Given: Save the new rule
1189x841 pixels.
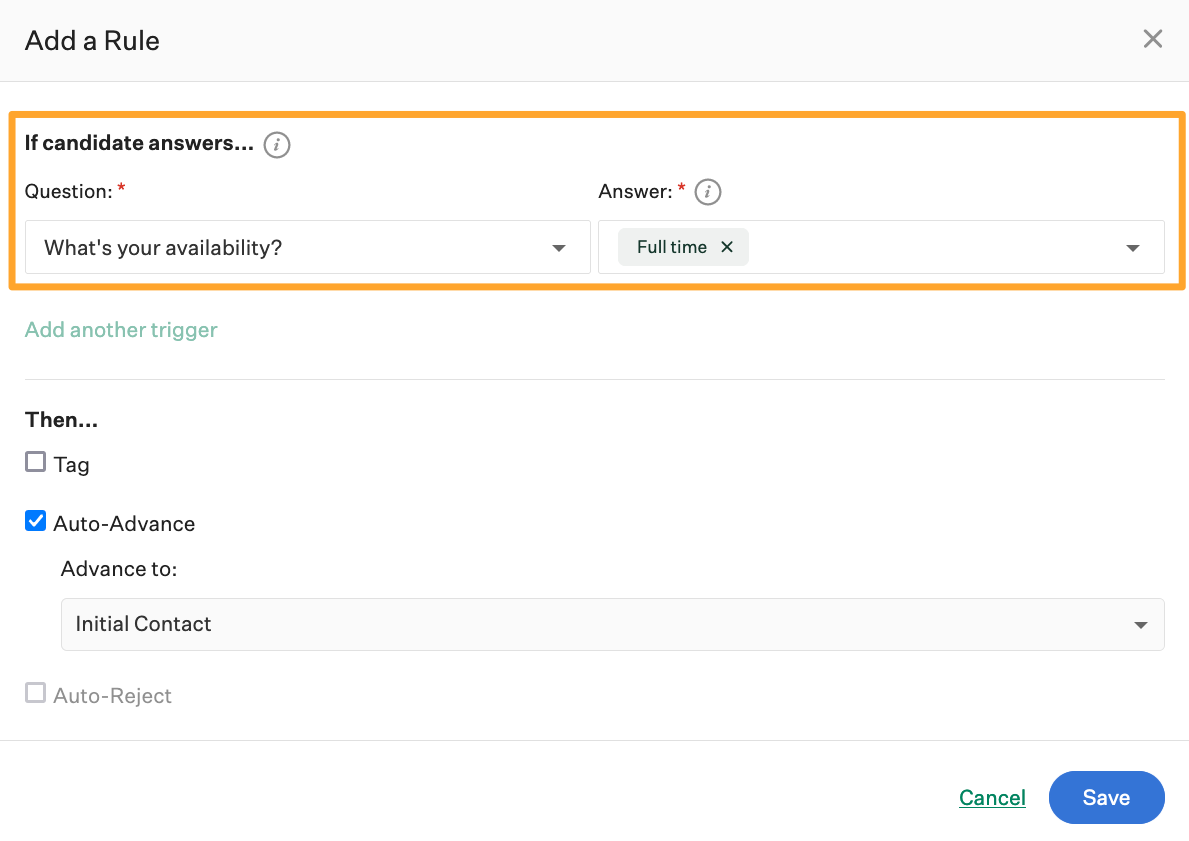Looking at the screenshot, I should pyautogui.click(x=1106, y=797).
